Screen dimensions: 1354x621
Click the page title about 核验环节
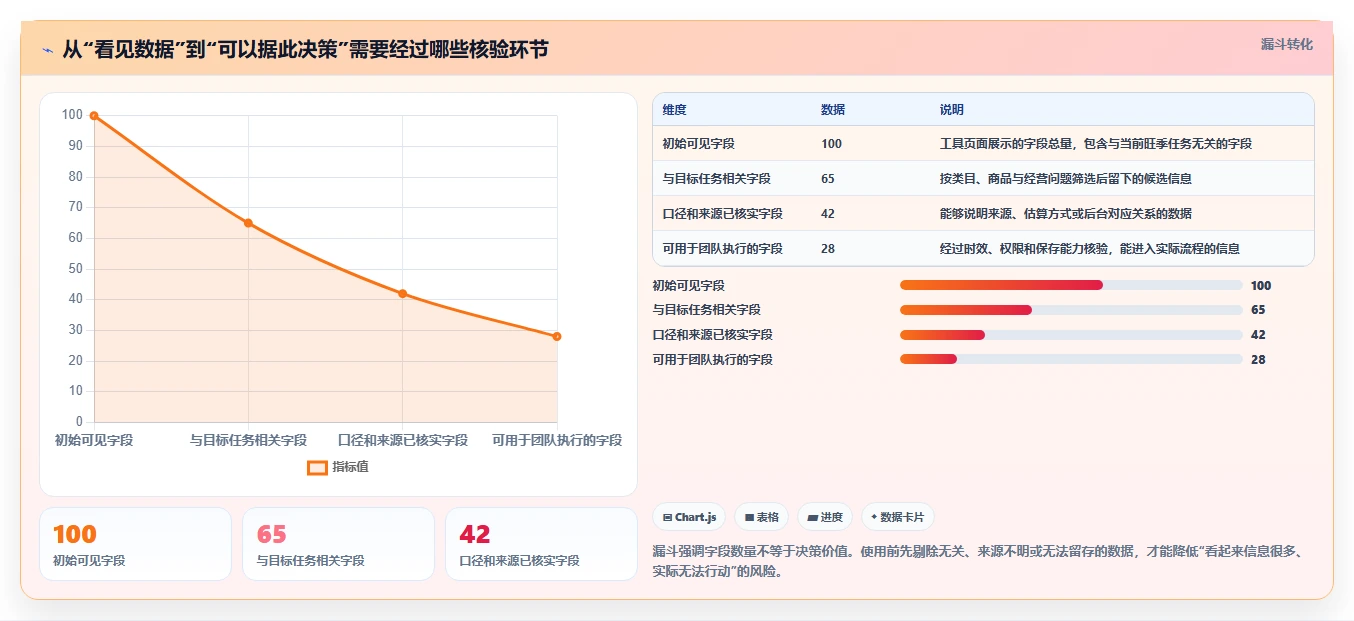tap(305, 49)
